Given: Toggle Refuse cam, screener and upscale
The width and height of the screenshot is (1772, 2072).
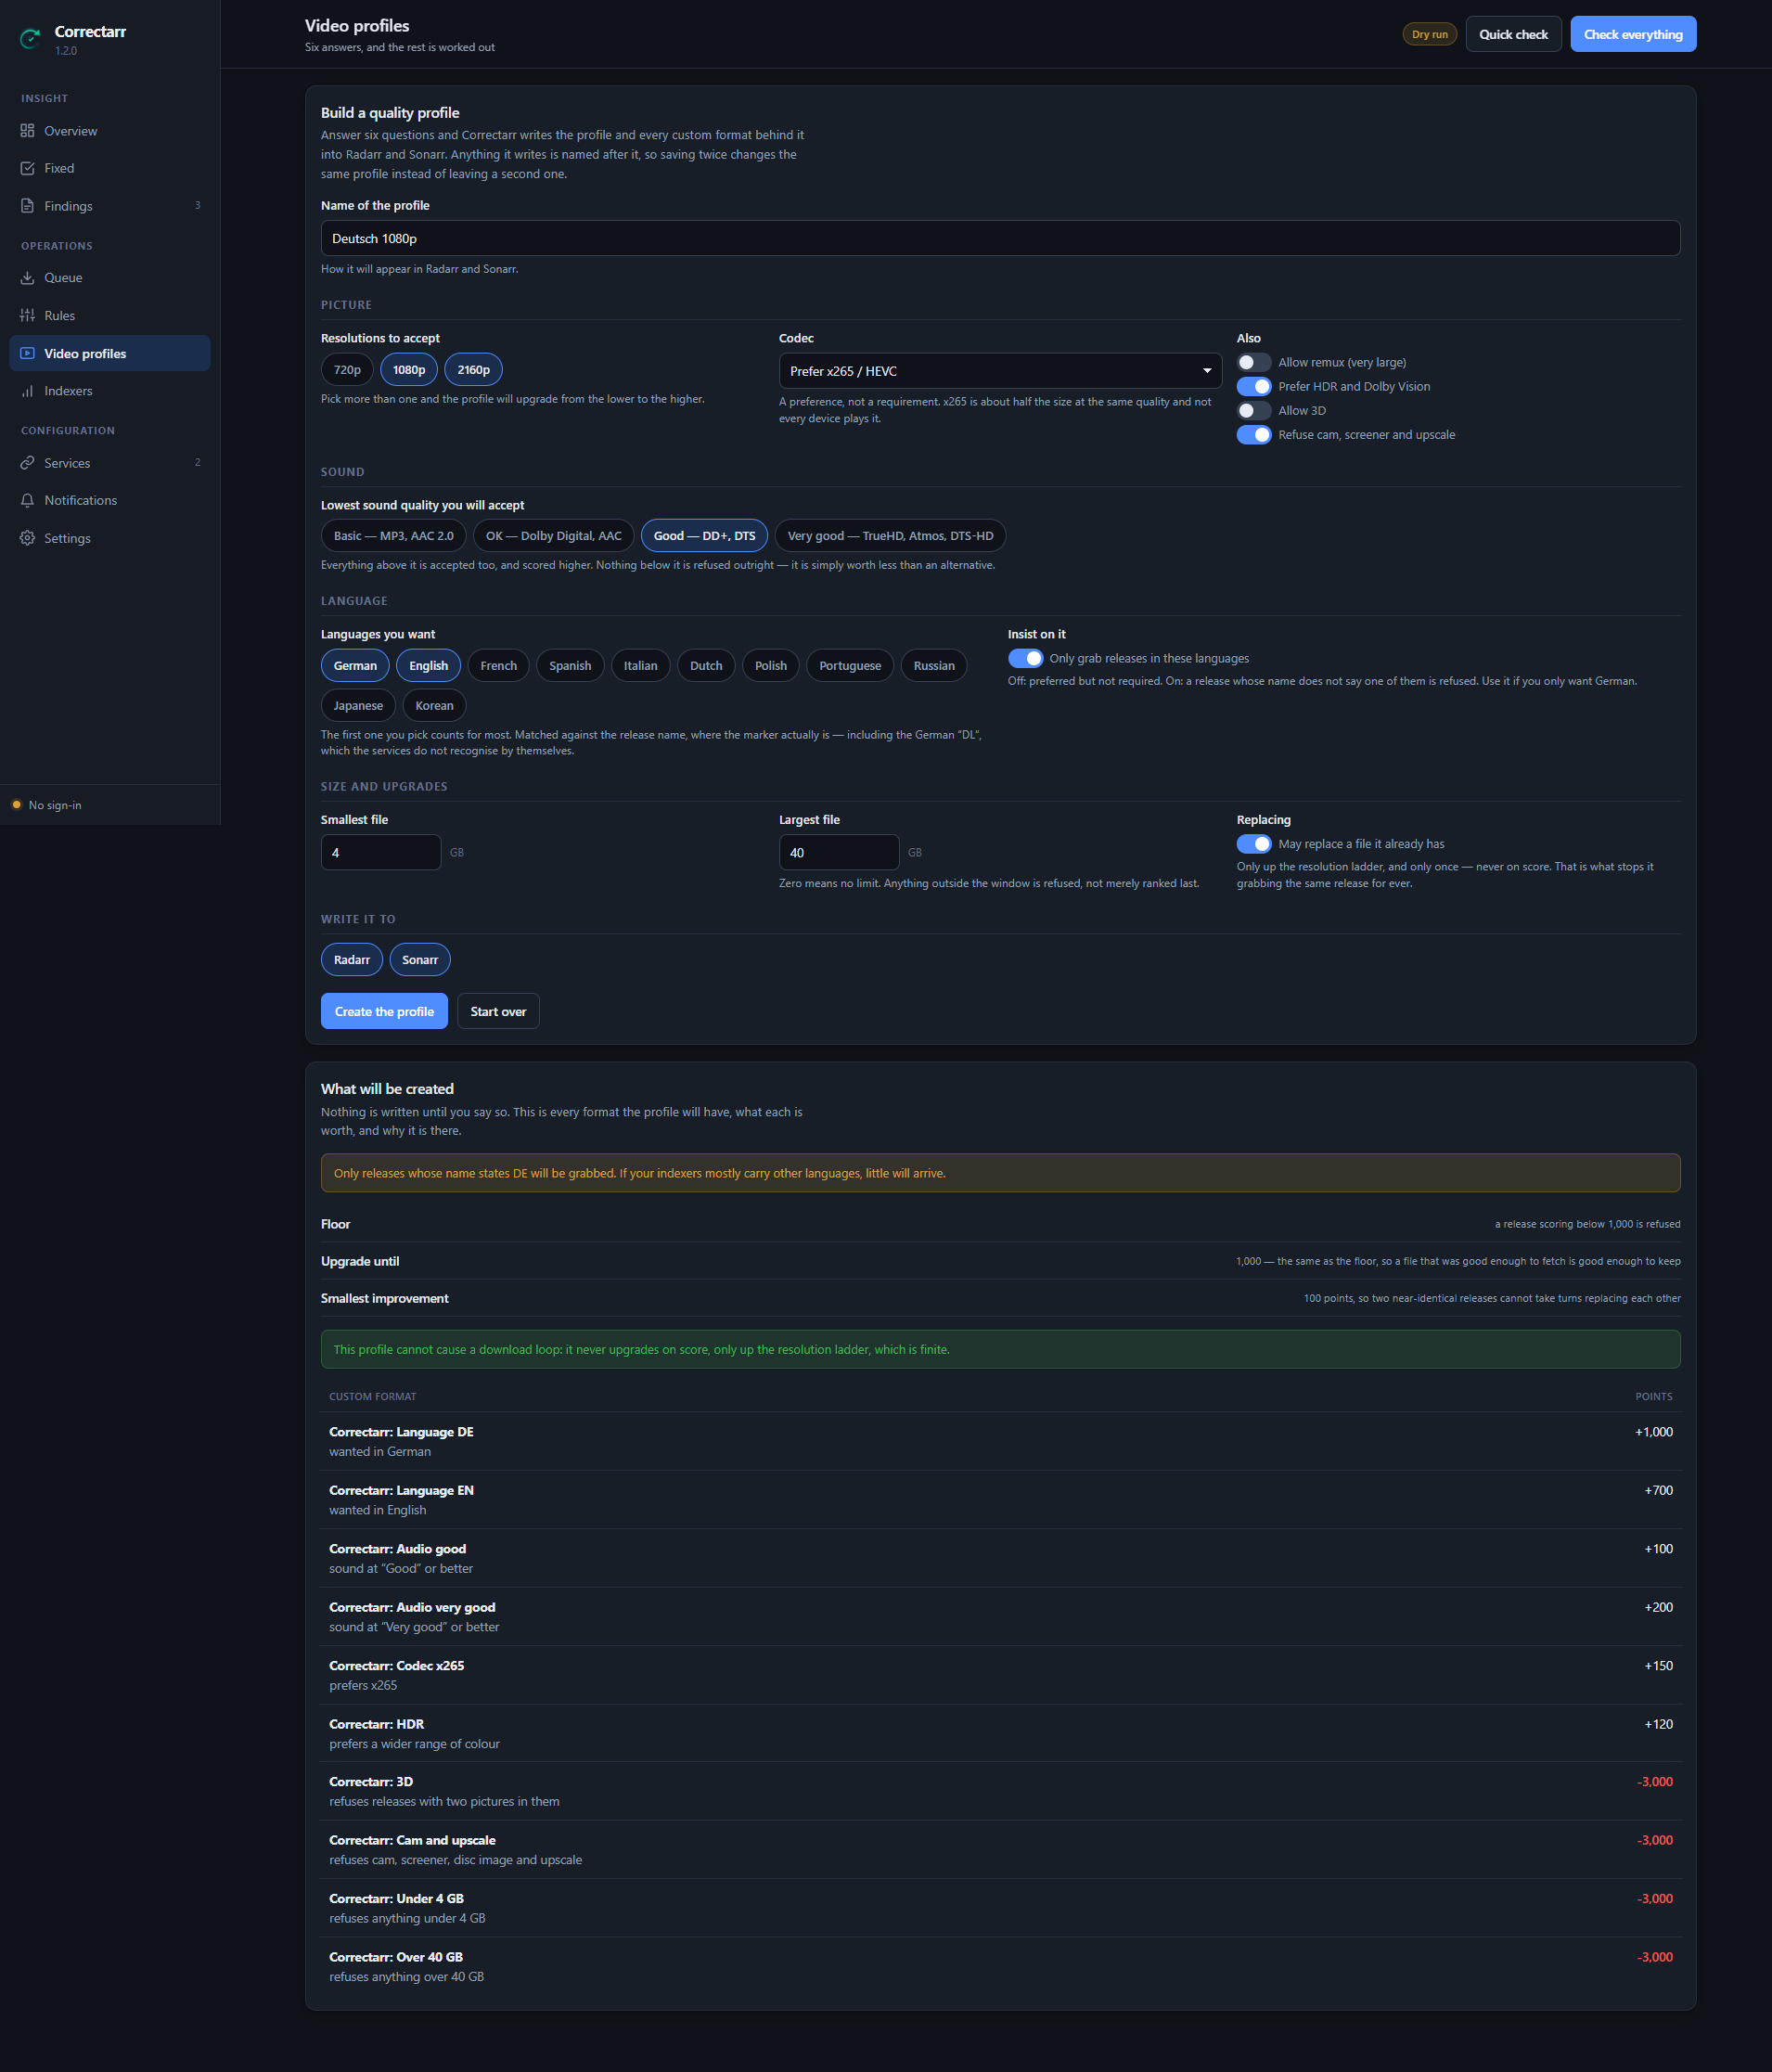Looking at the screenshot, I should click(x=1253, y=434).
